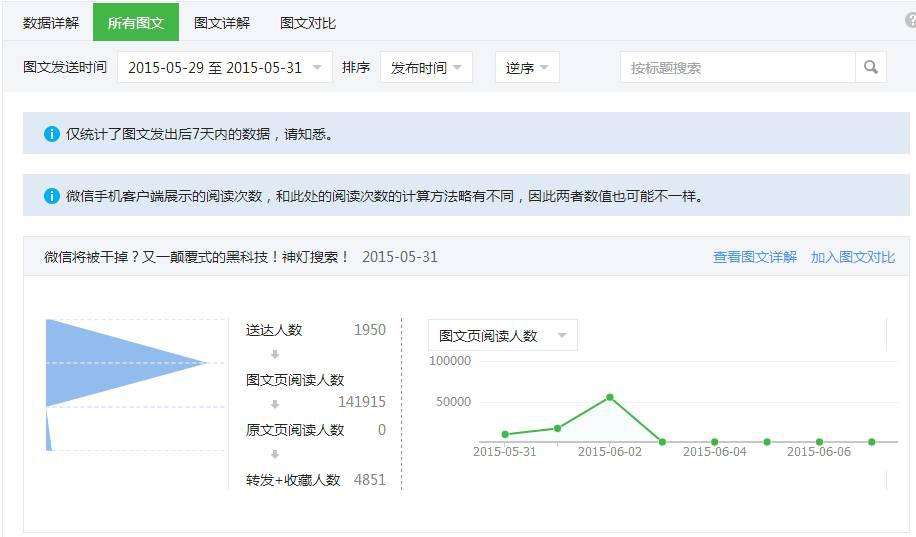Select the 所有图文 tab
The image size is (916, 537).
point(136,23)
